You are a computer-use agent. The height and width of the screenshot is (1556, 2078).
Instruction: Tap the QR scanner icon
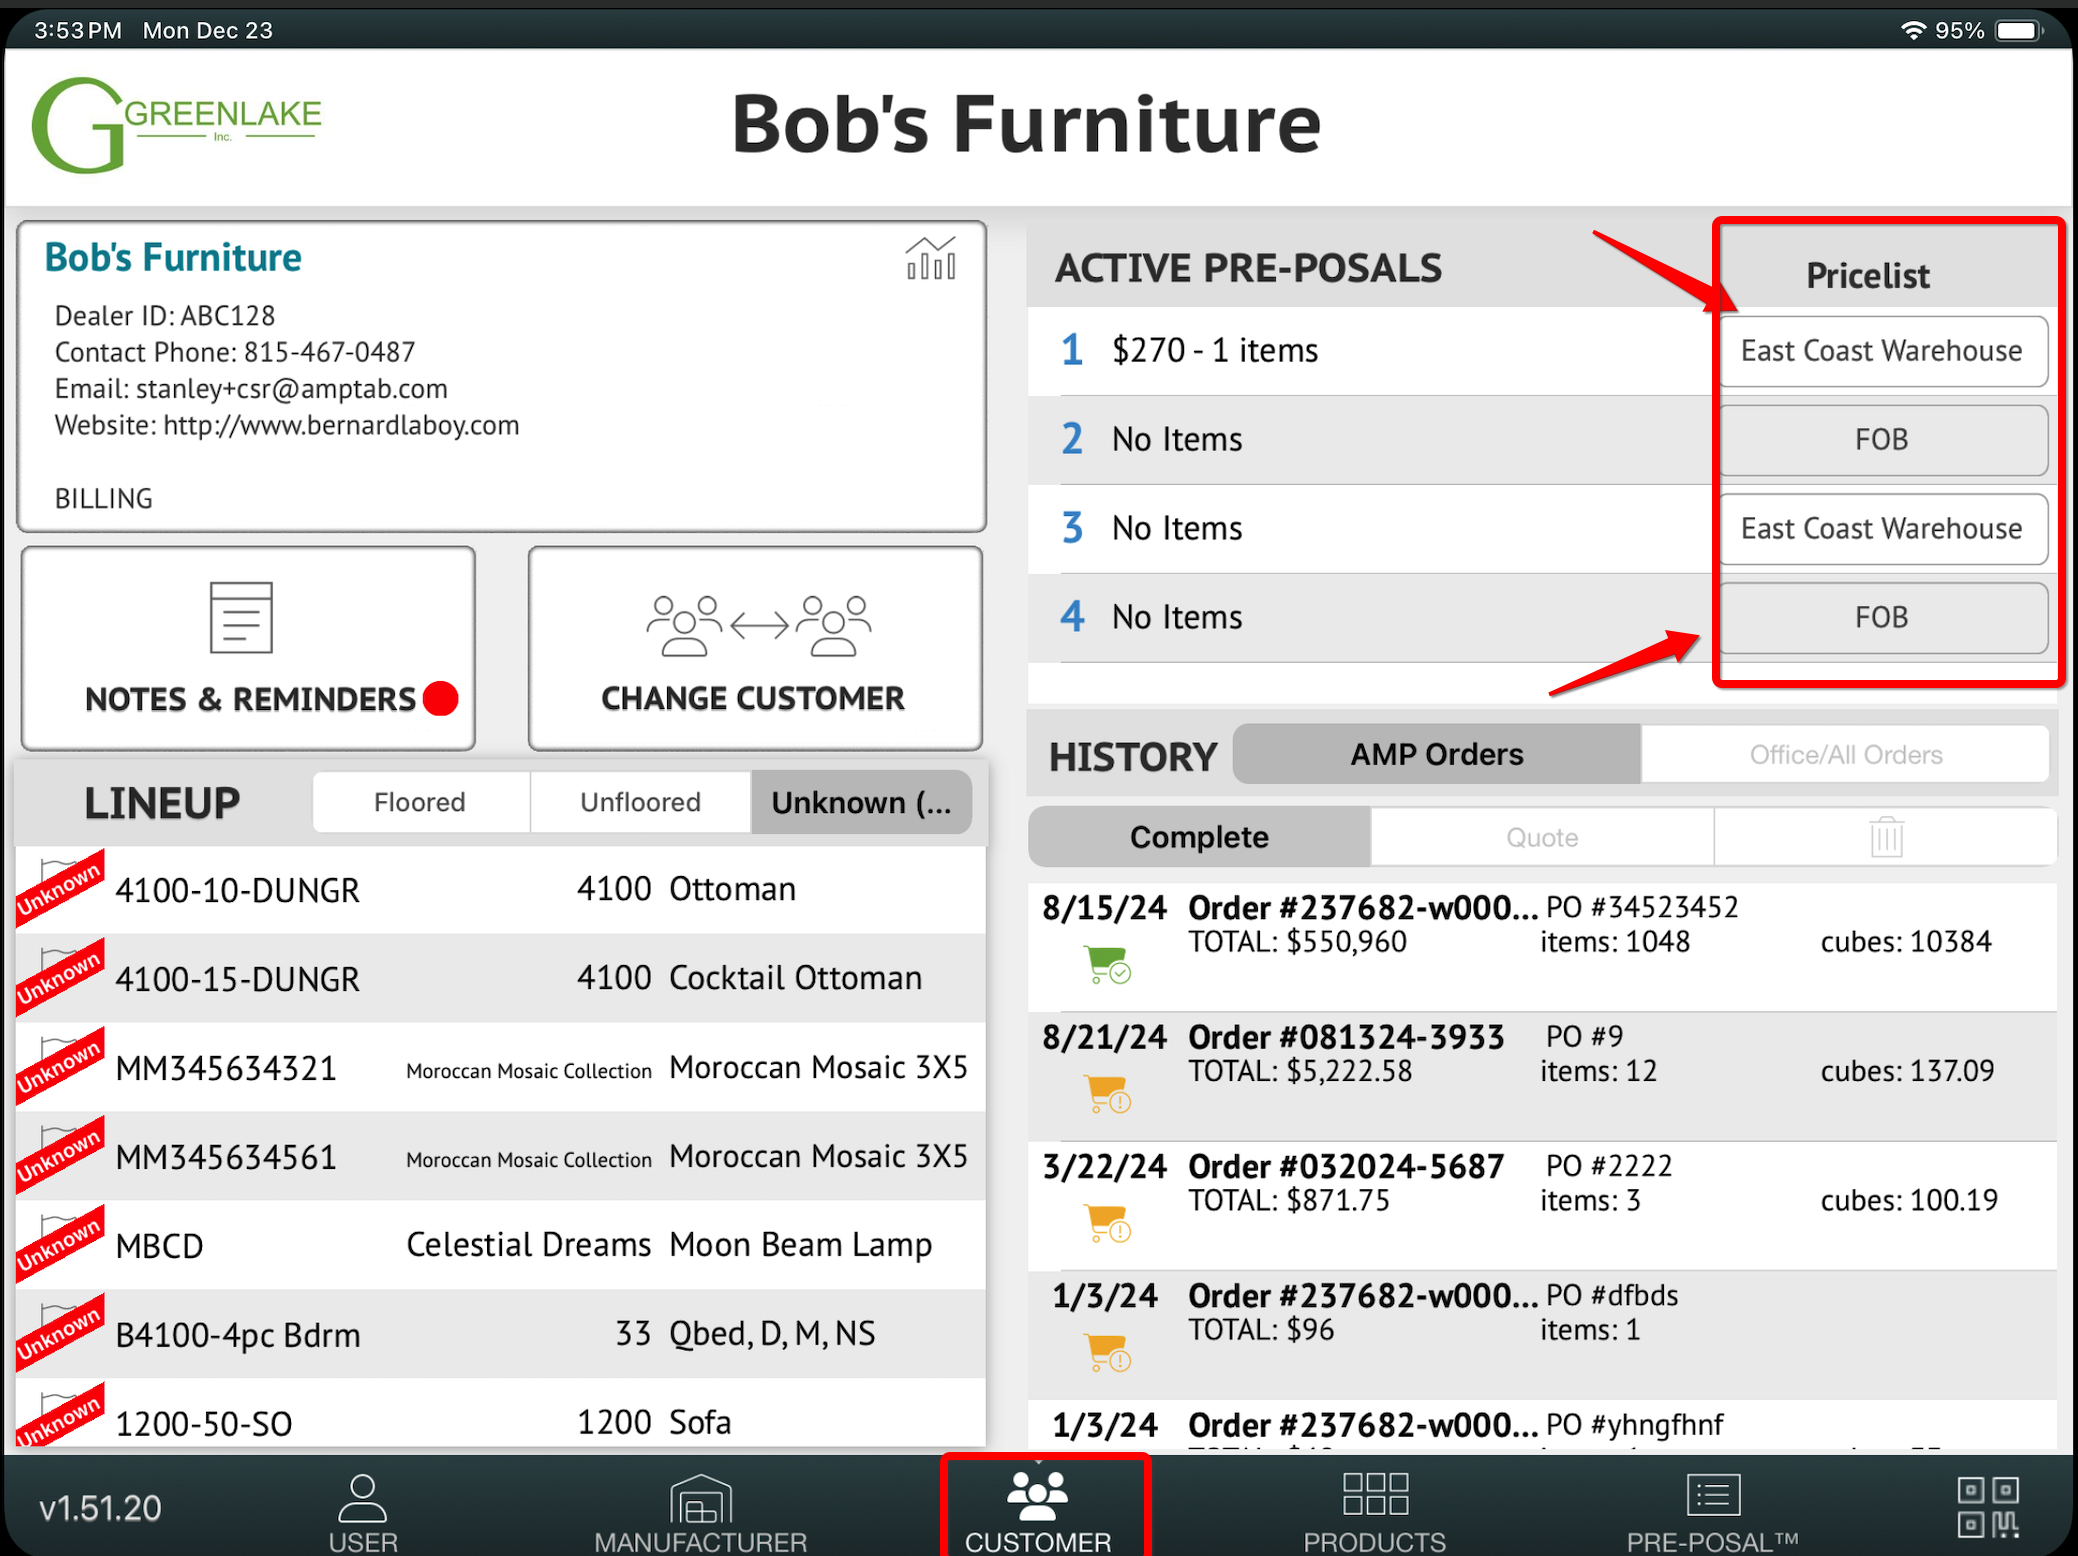point(1988,1506)
